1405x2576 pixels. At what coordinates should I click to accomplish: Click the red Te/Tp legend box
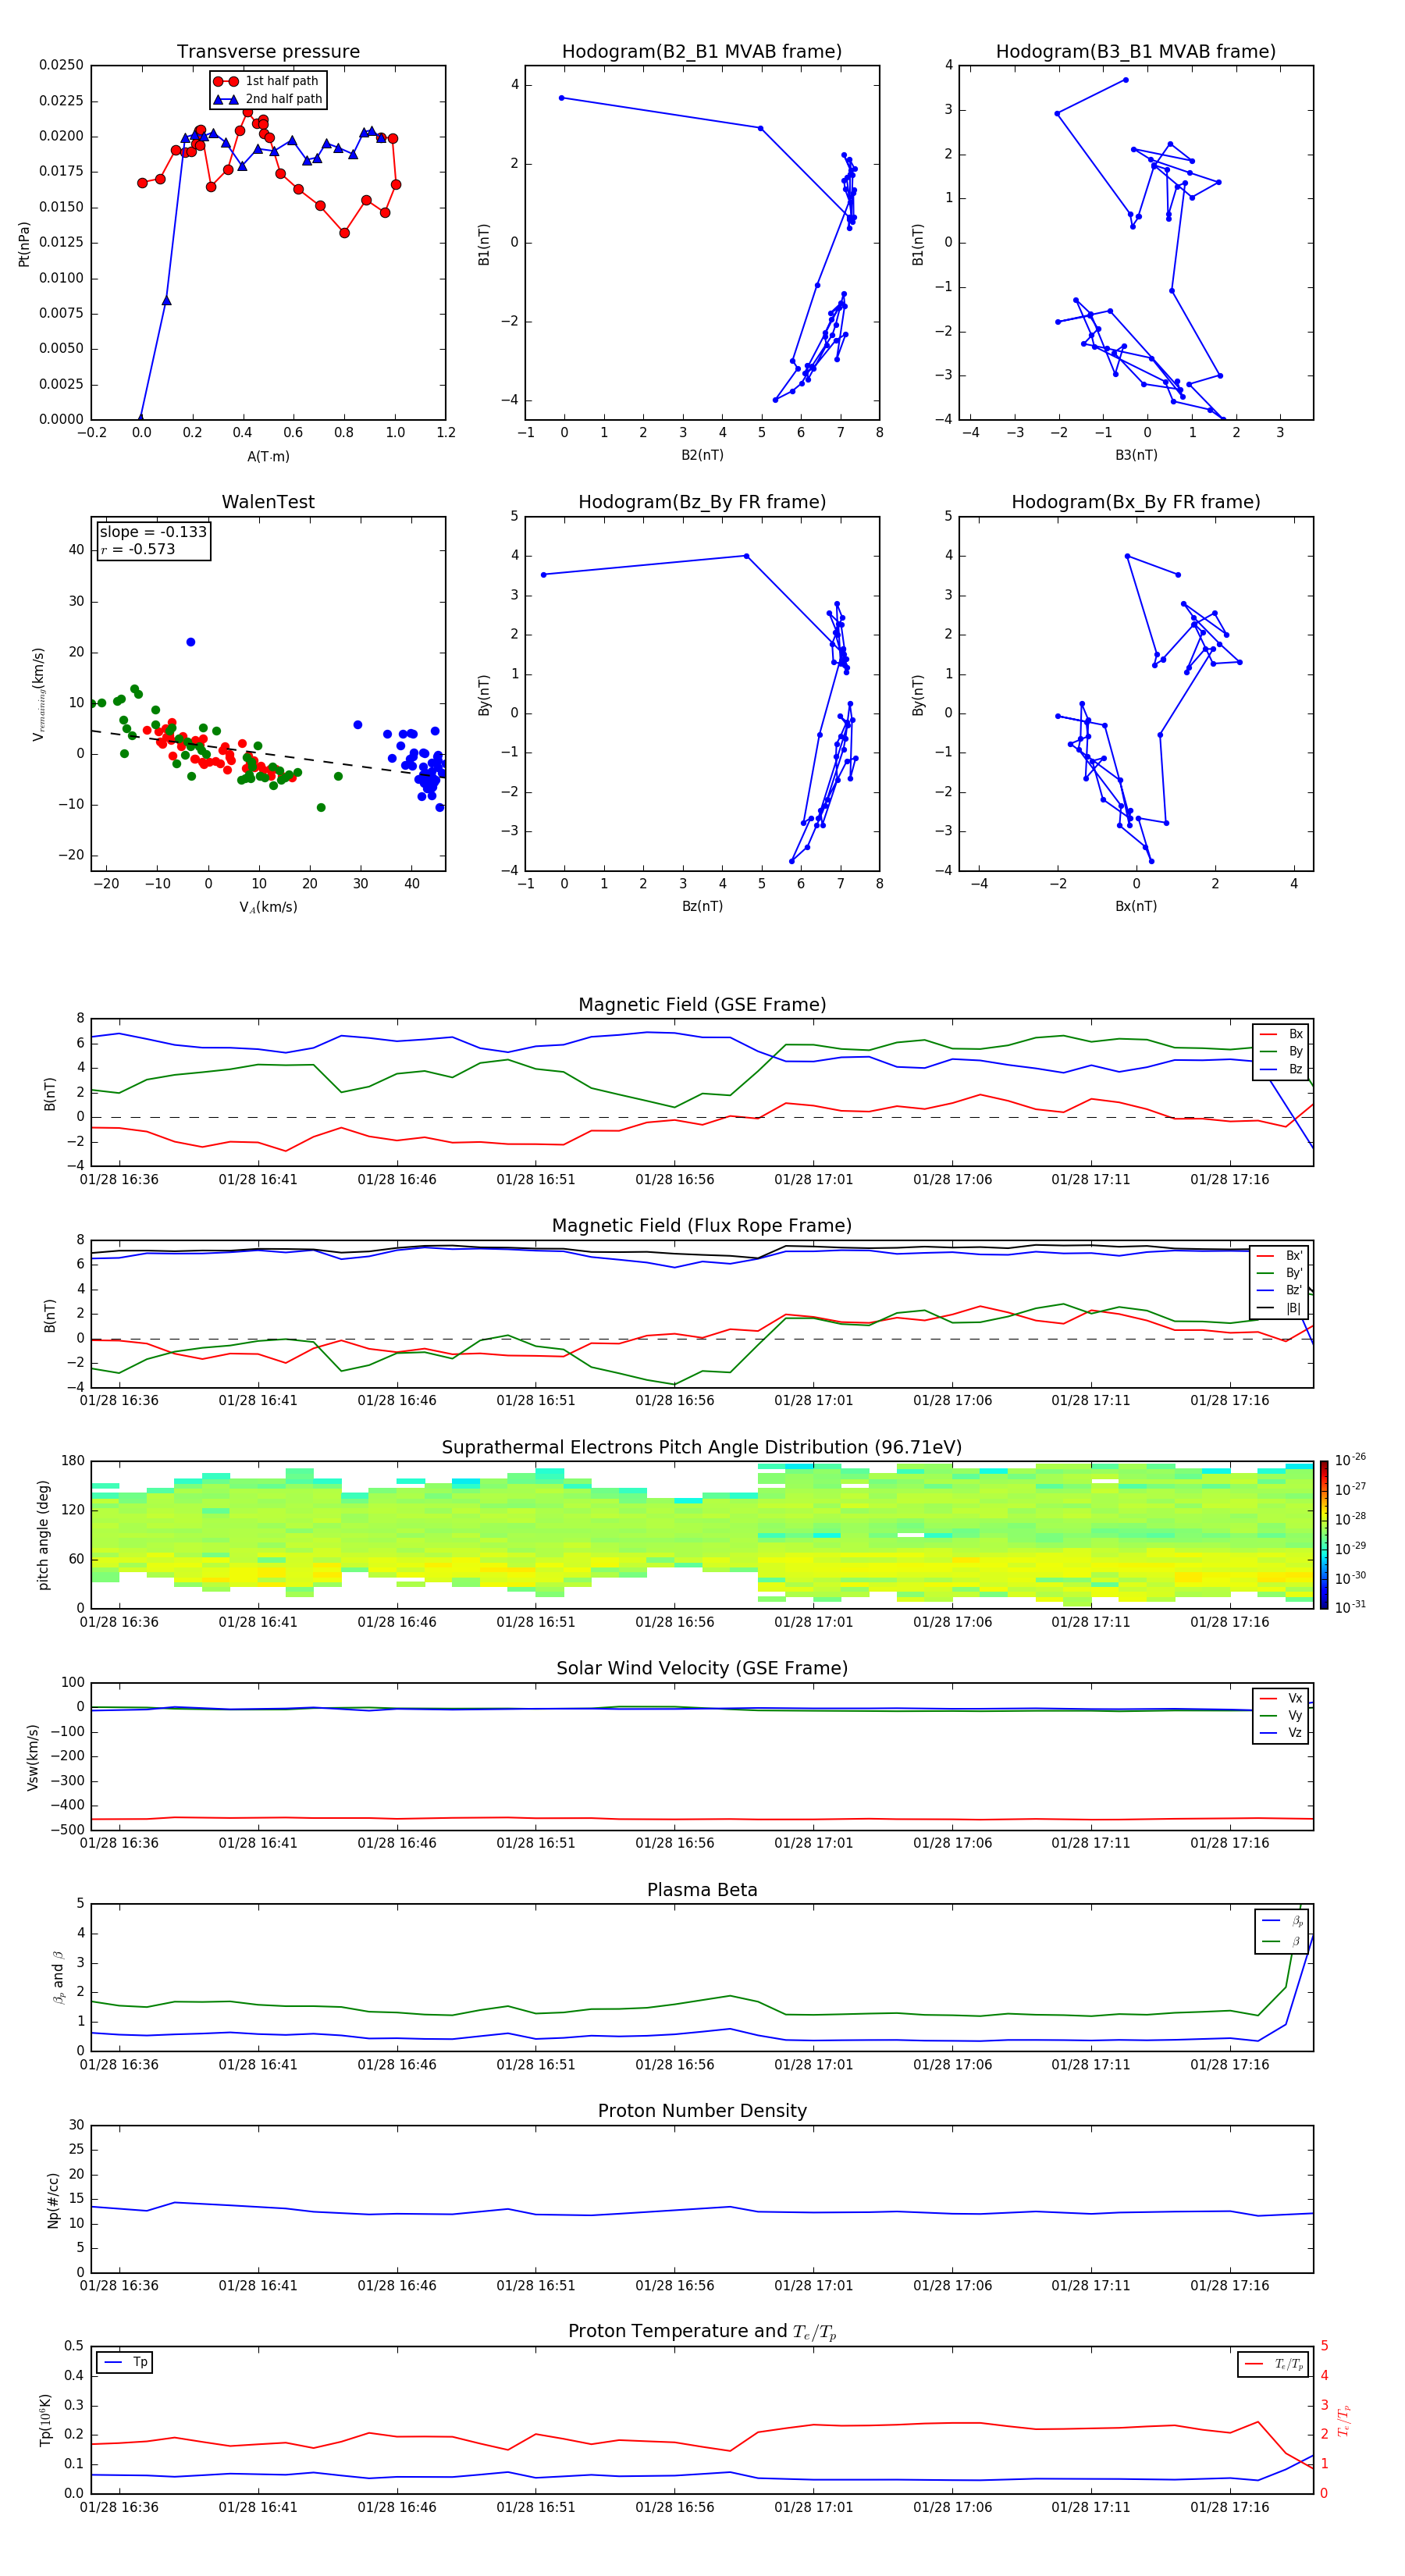[x=1273, y=2364]
